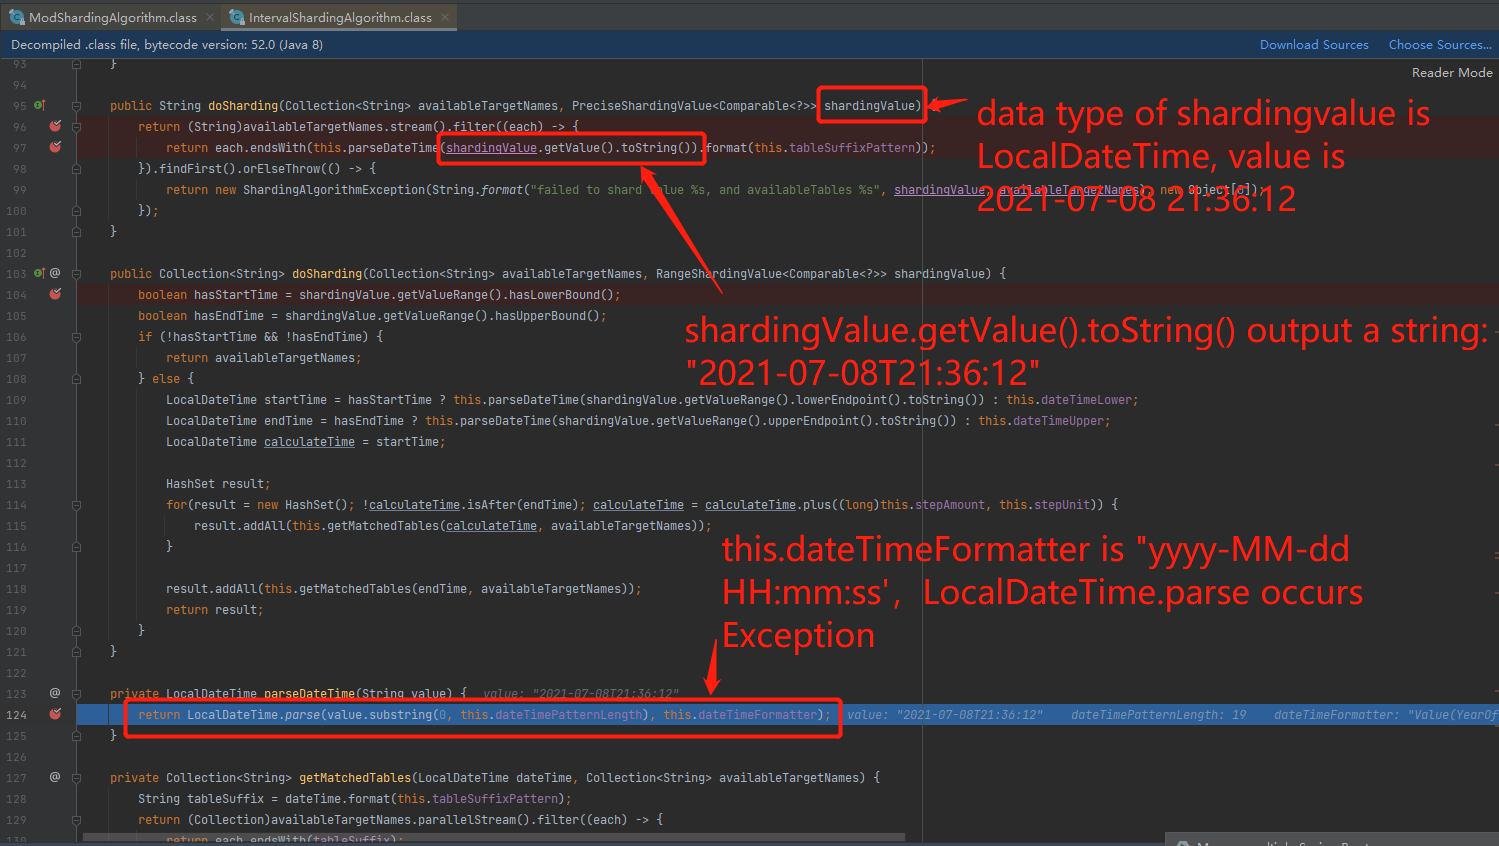This screenshot has width=1499, height=846.
Task: Click the red breakpoint icon on line 104
Action: point(55,294)
